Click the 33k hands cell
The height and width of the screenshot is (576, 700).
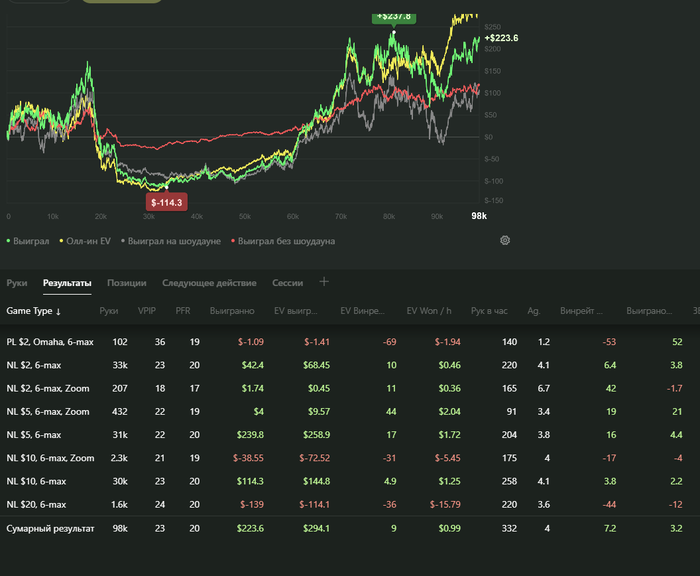click(x=120, y=365)
